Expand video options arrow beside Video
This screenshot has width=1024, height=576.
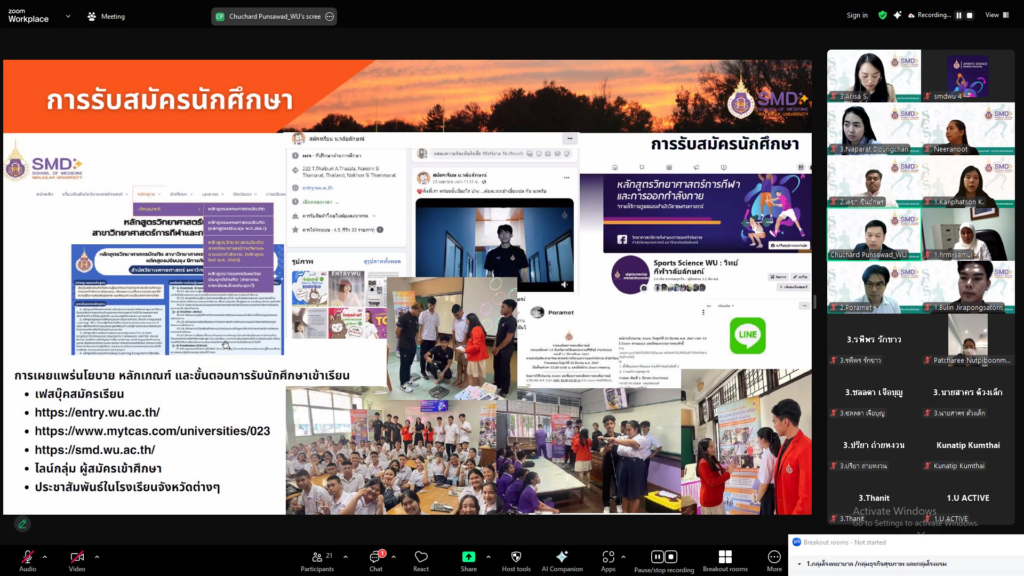pyautogui.click(x=97, y=557)
